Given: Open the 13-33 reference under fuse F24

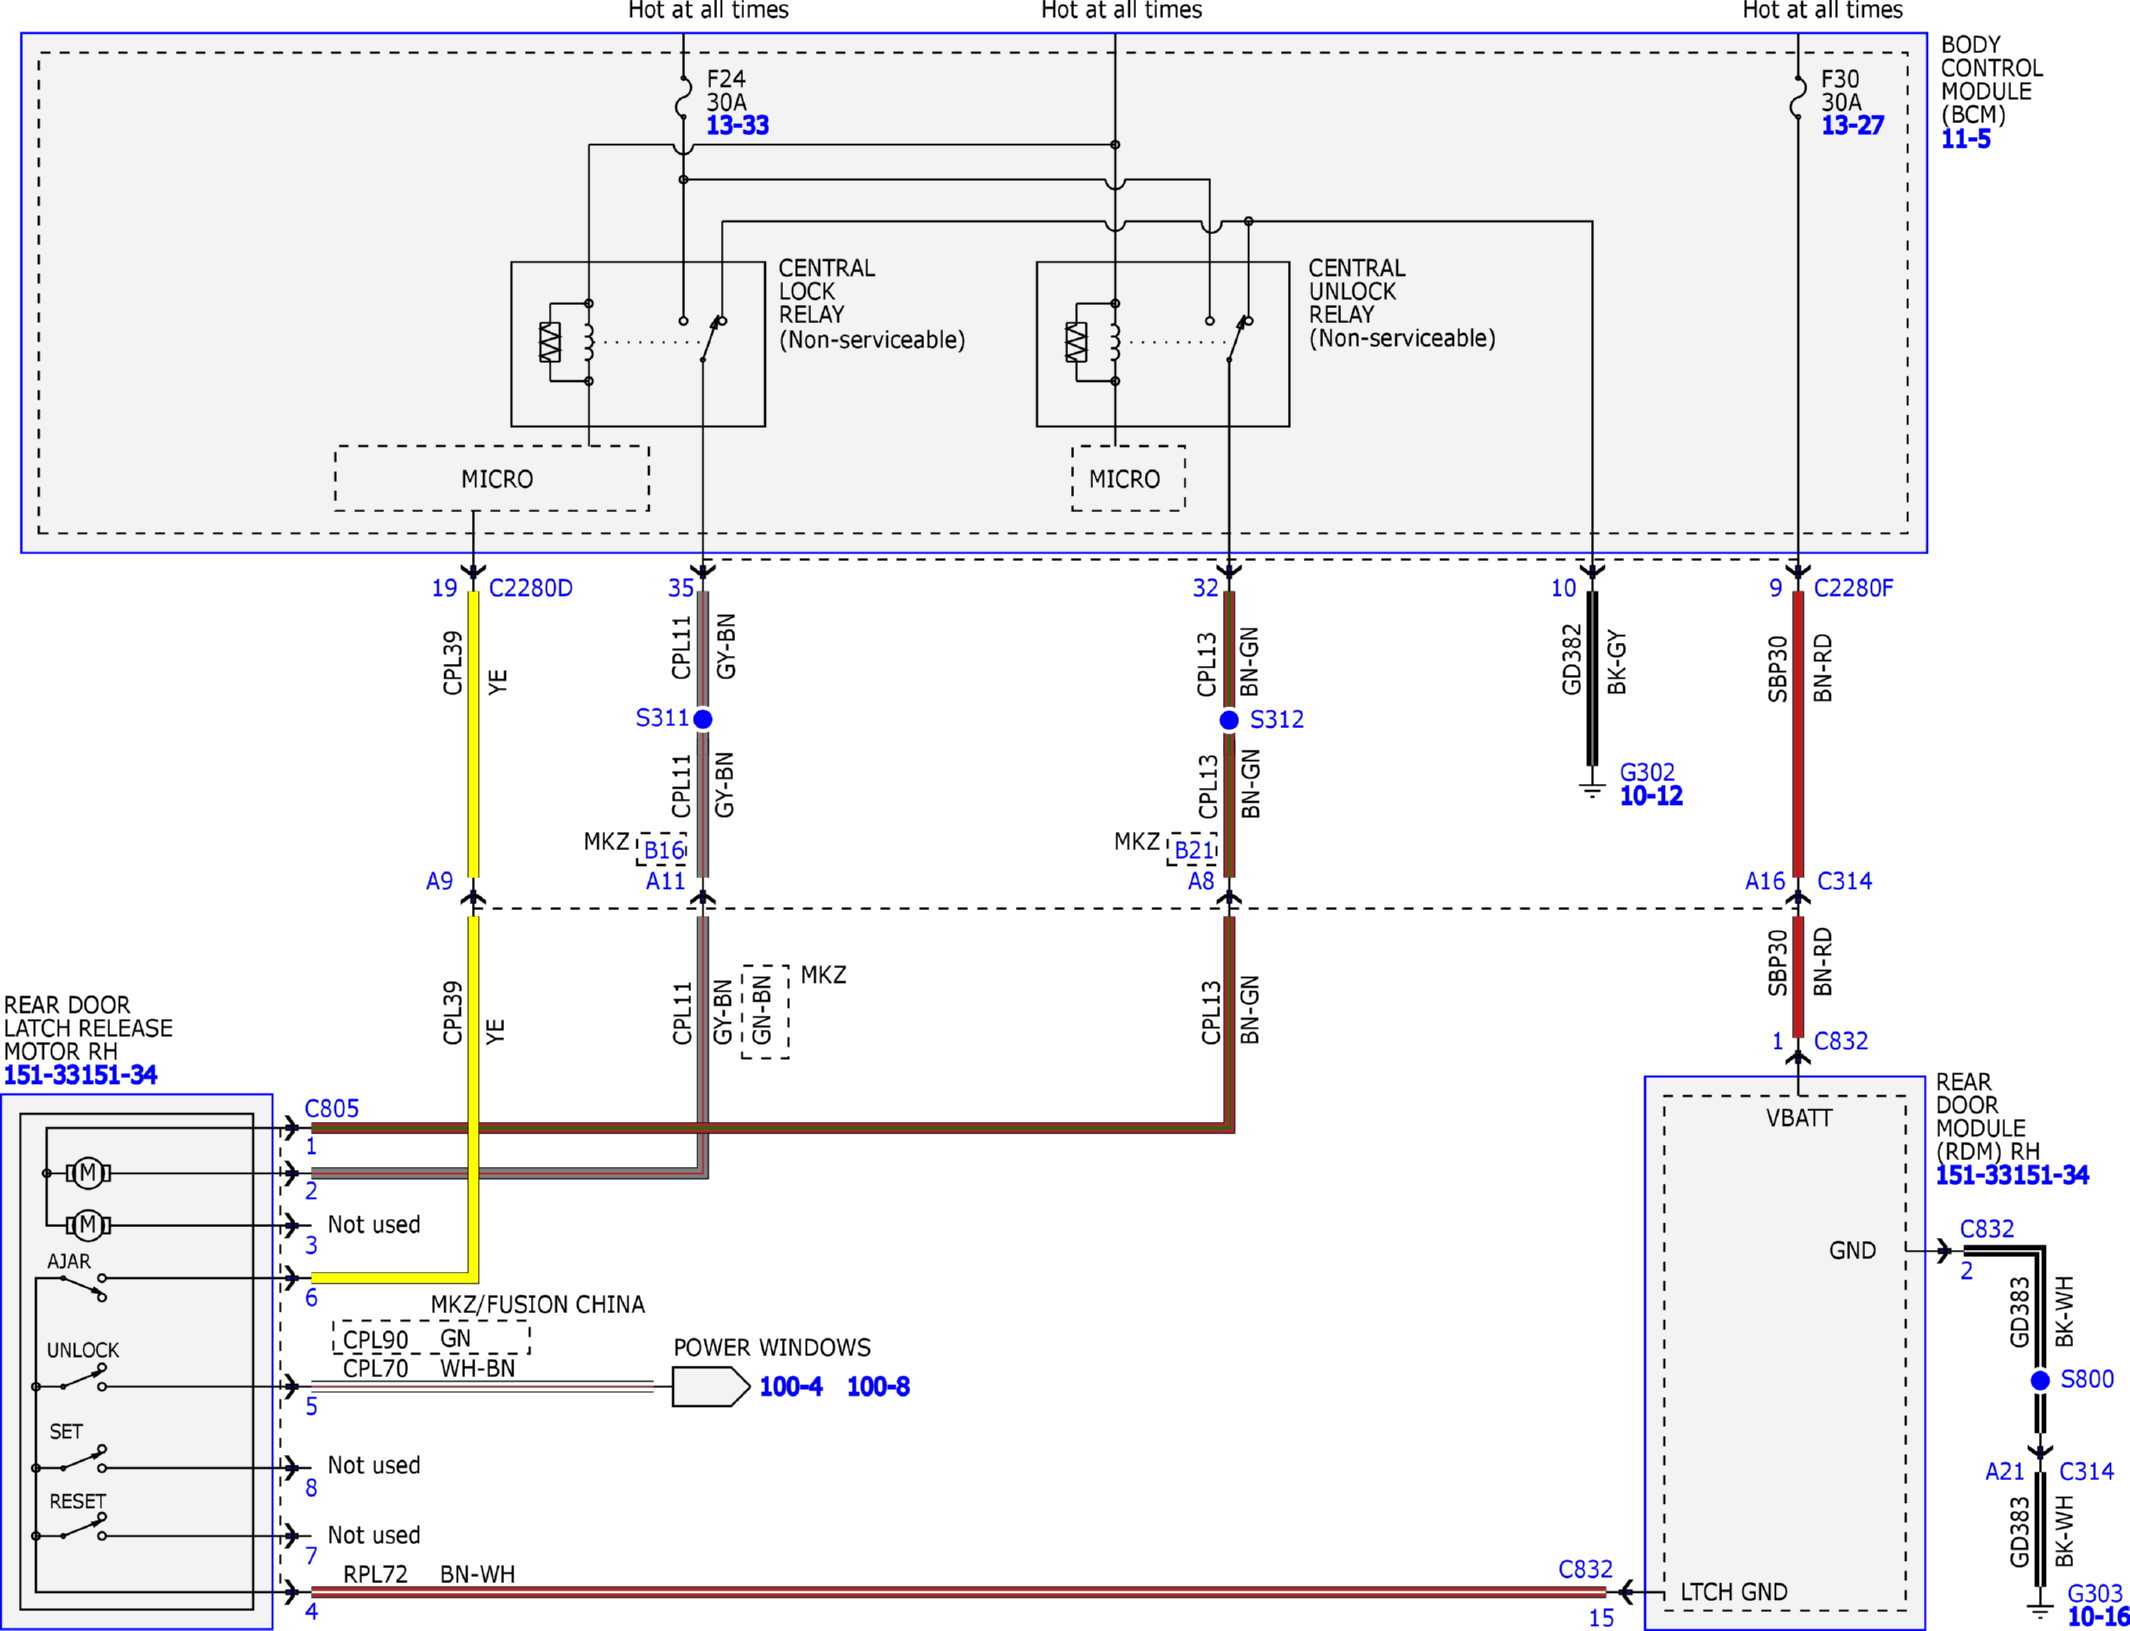Looking at the screenshot, I should pos(737,126).
